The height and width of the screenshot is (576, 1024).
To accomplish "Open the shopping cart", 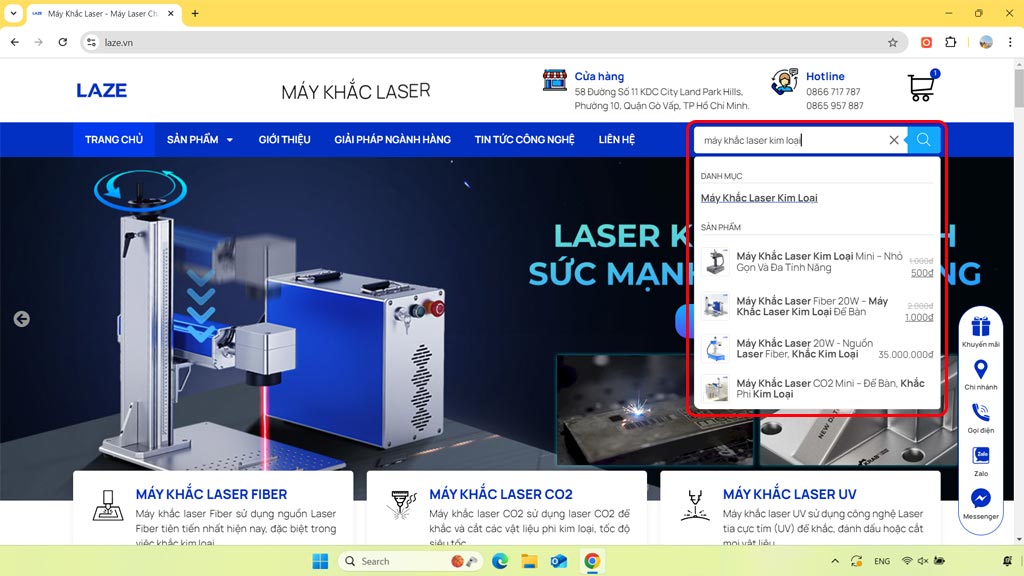I will coord(921,86).
